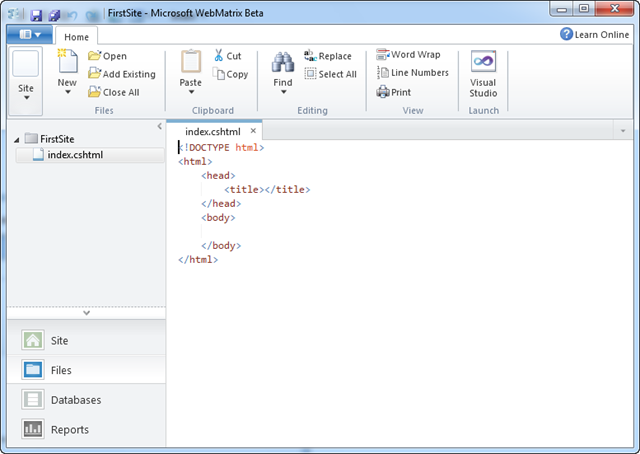Expand the Site button dropdown arrow
This screenshot has height=454, width=640.
27,98
